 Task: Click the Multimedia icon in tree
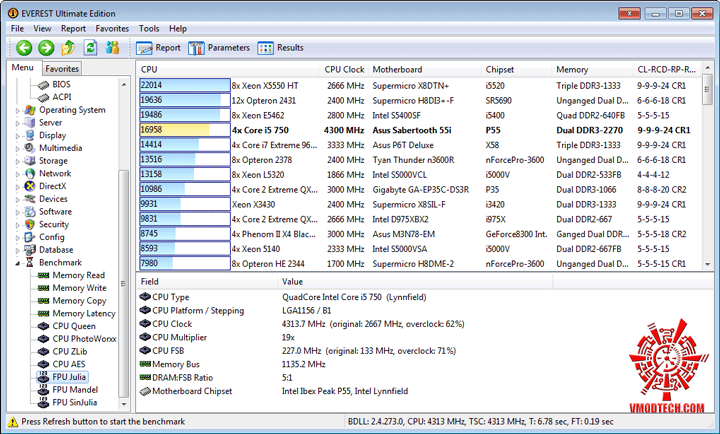(x=30, y=148)
